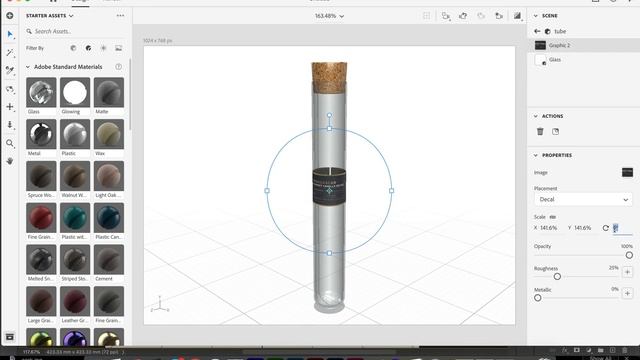Select the Hand tool

pos(10,161)
